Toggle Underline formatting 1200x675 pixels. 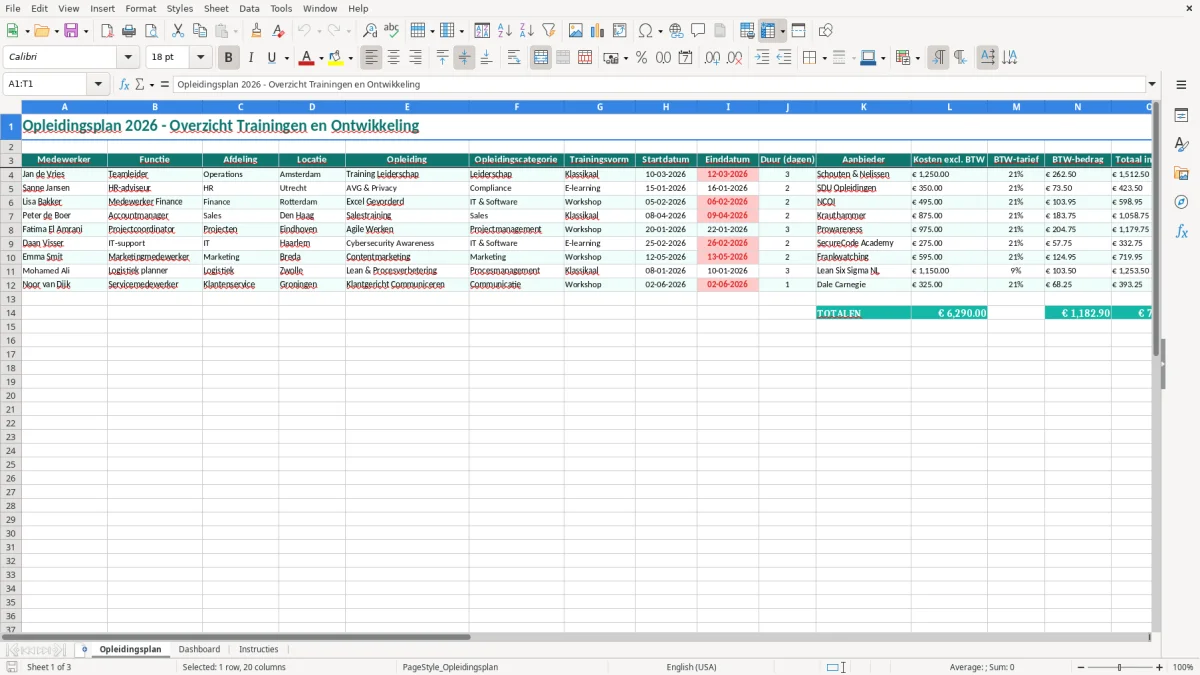tap(271, 58)
